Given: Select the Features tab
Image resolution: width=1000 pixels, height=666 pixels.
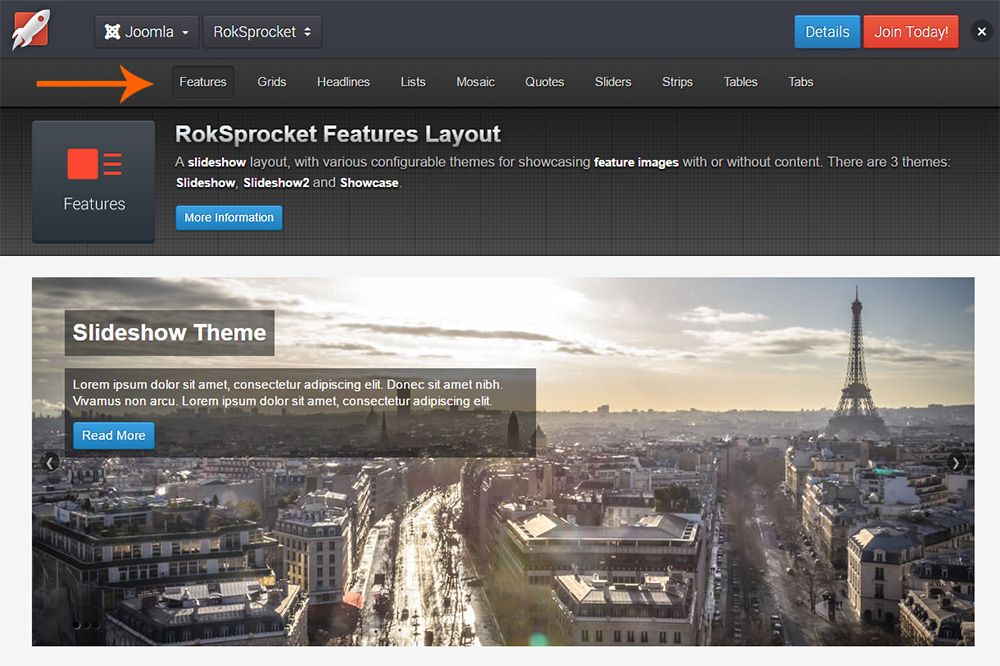Looking at the screenshot, I should click(x=203, y=82).
